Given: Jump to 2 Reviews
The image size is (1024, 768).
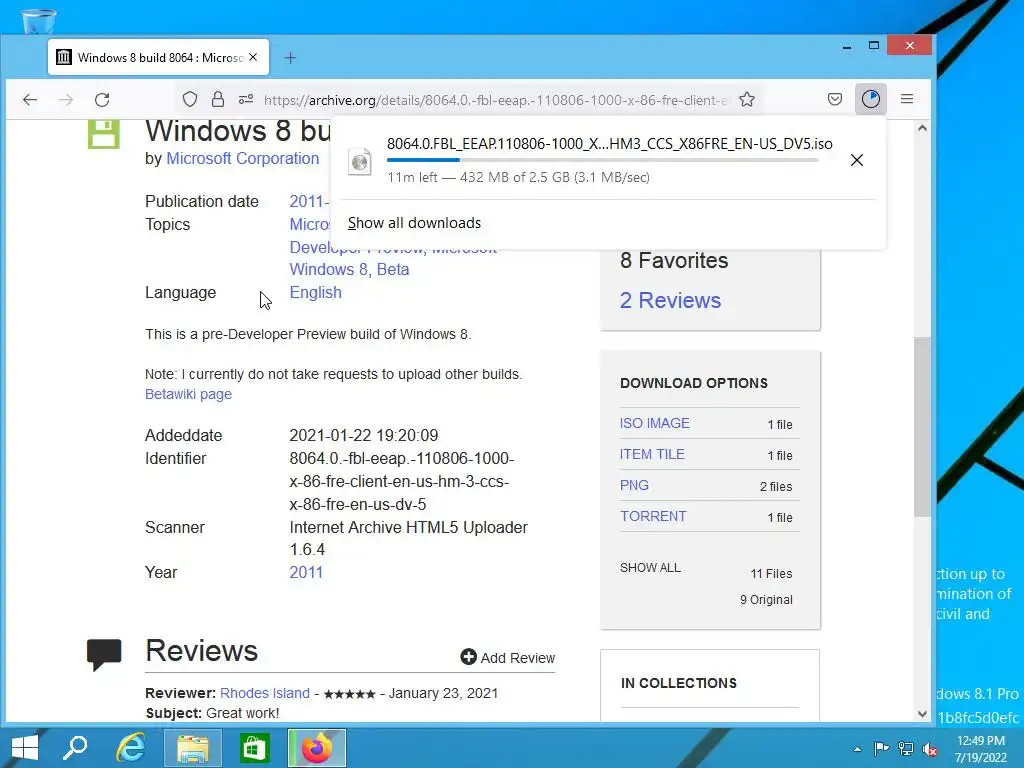Looking at the screenshot, I should pyautogui.click(x=671, y=300).
